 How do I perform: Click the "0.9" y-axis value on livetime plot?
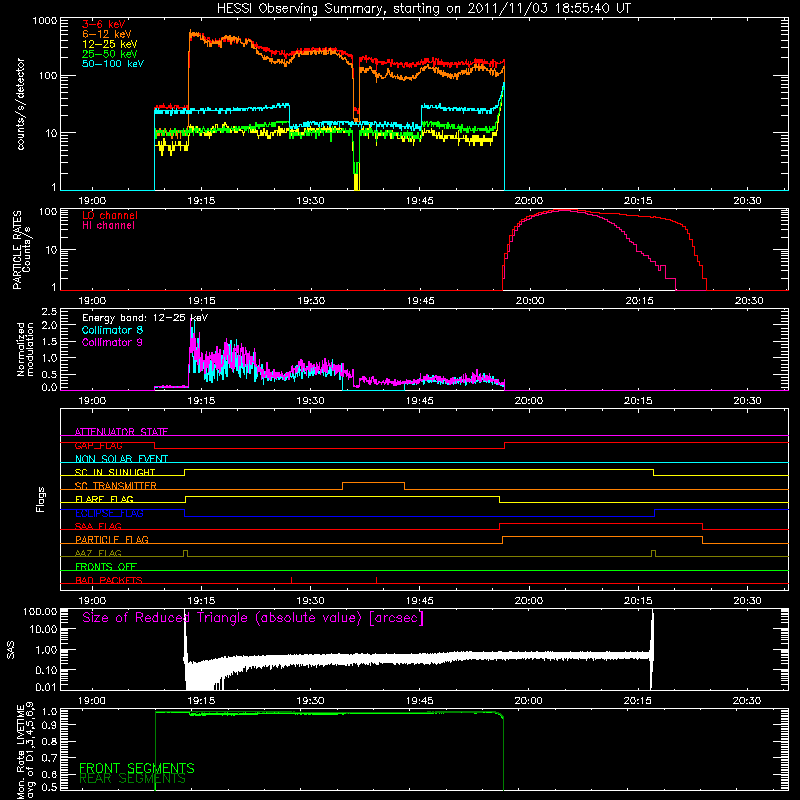pyautogui.click(x=49, y=724)
